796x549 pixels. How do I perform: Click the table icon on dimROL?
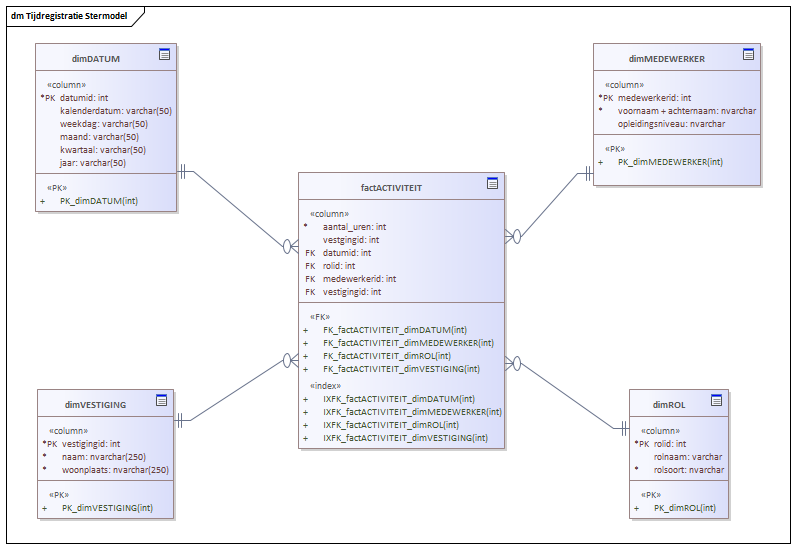(x=715, y=401)
